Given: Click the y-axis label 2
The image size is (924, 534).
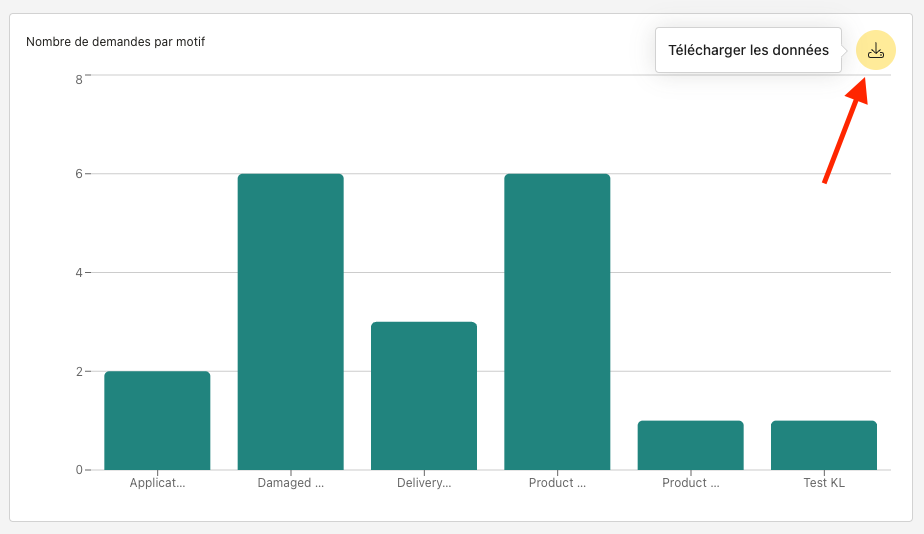Looking at the screenshot, I should (x=78, y=371).
